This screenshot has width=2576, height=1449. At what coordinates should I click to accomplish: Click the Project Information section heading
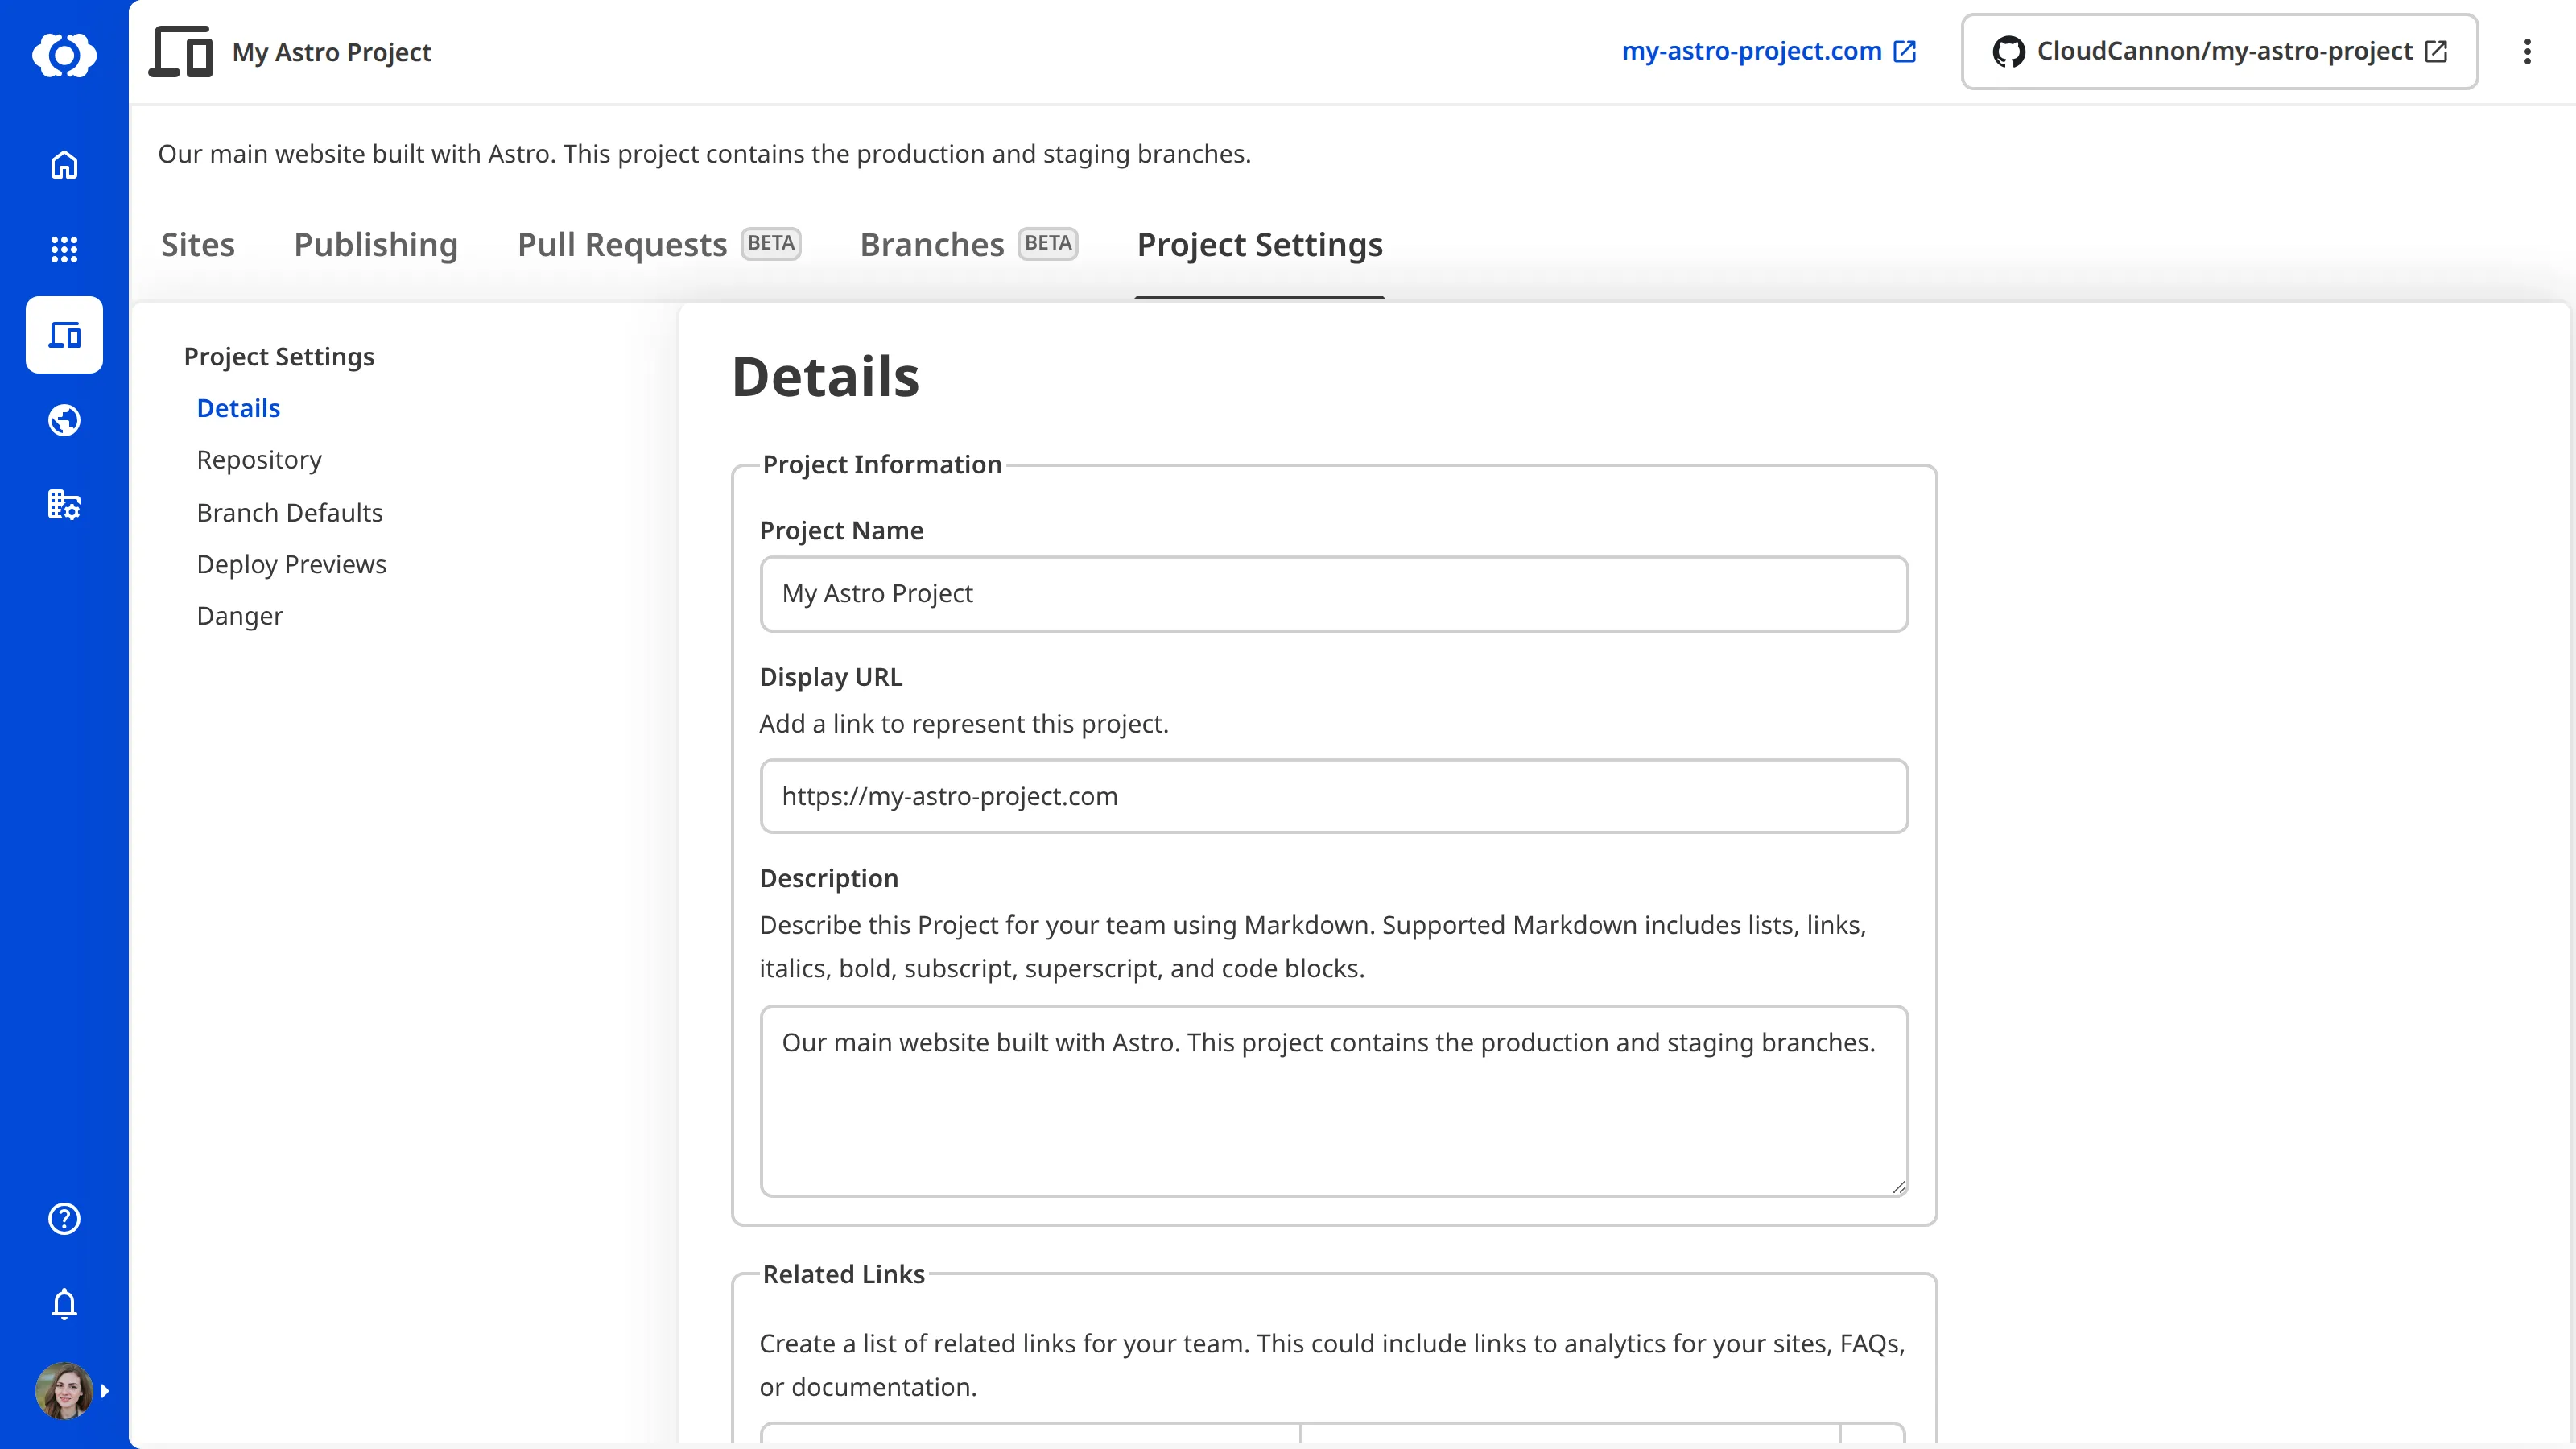tap(882, 464)
